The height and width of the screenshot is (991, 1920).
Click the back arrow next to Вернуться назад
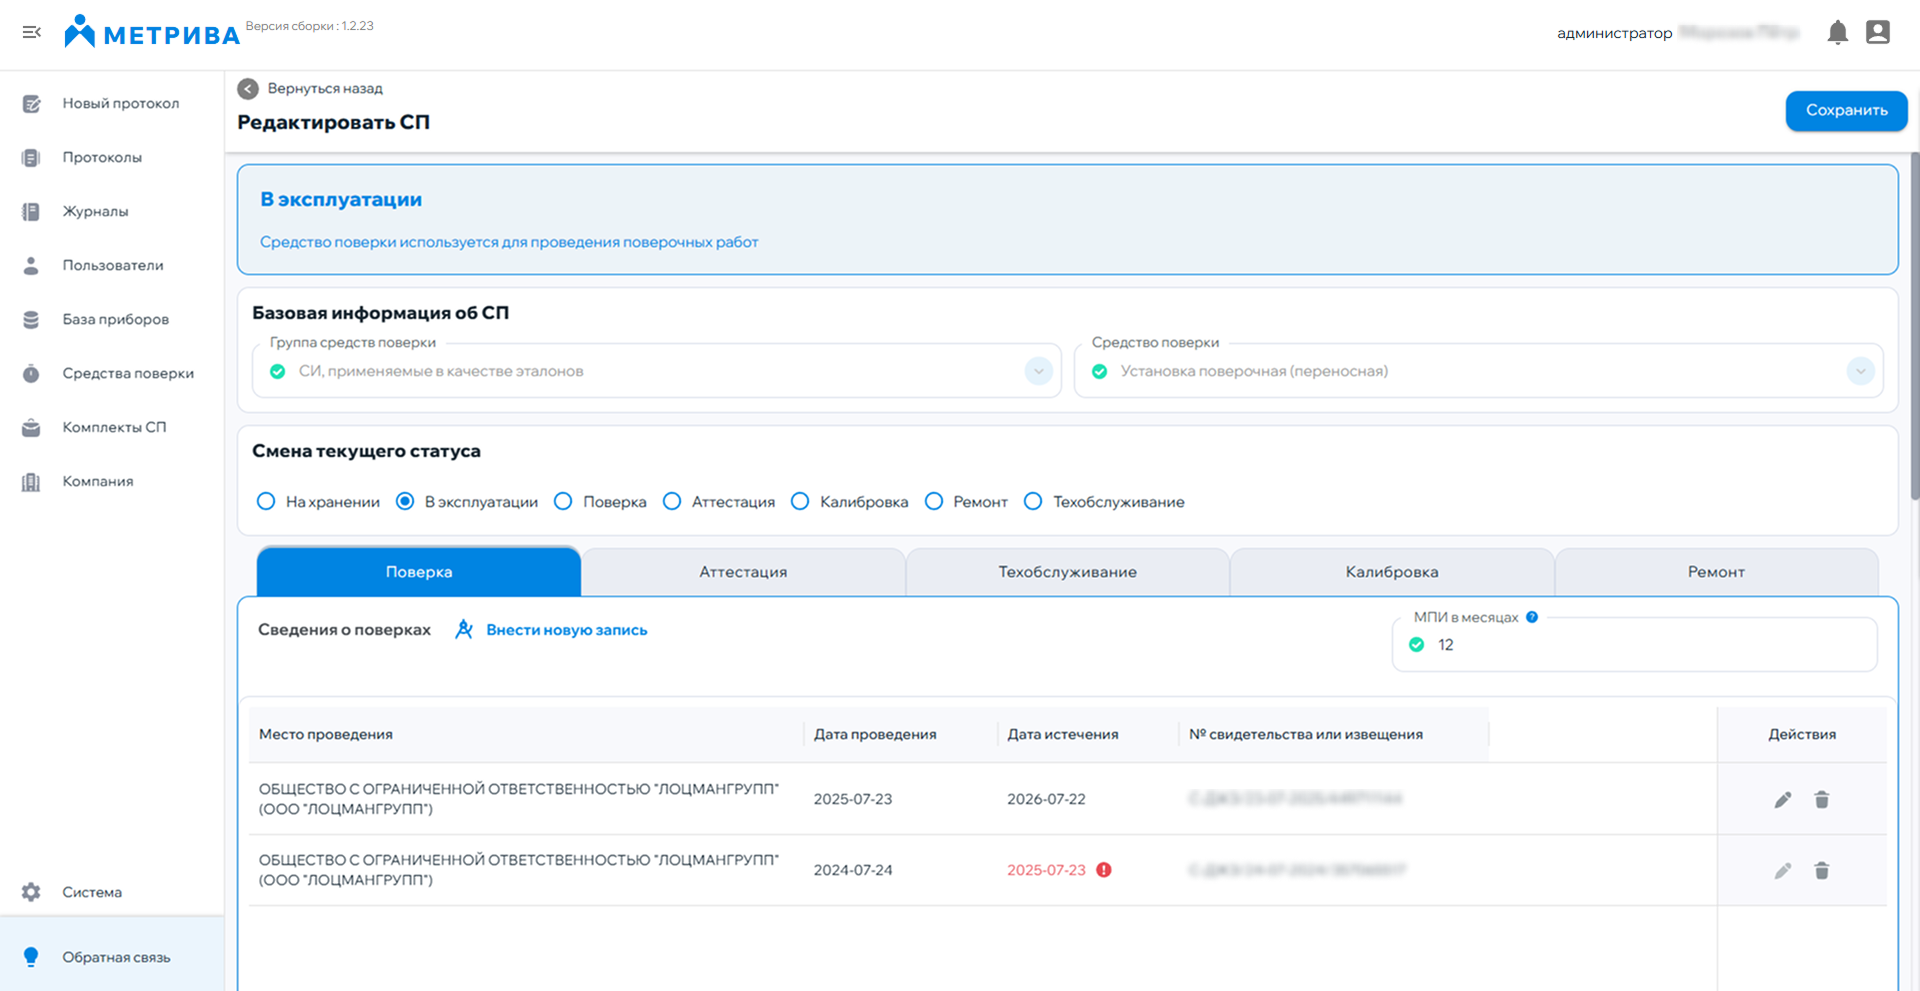(248, 89)
